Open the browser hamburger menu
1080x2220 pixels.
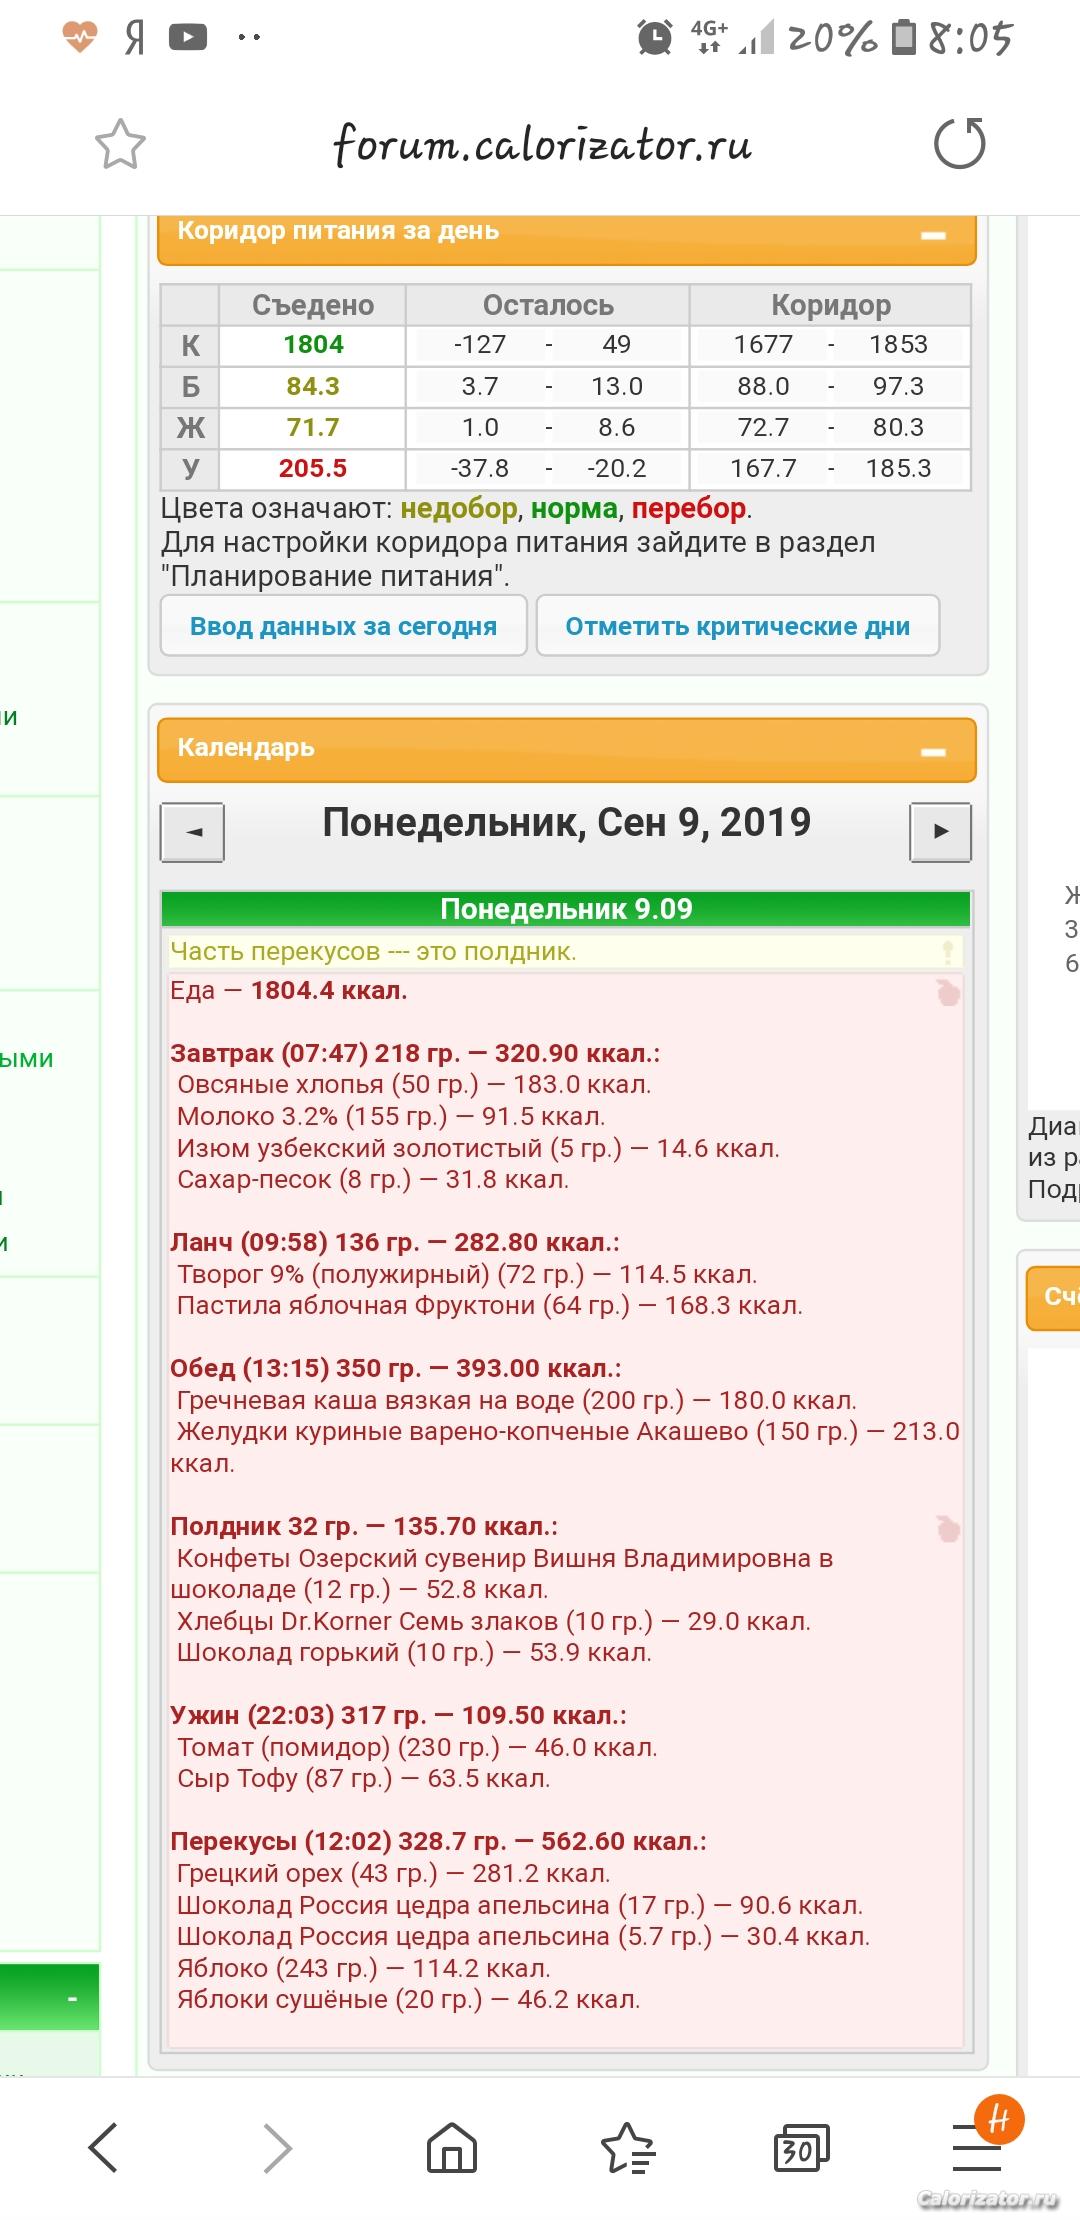(x=976, y=2146)
